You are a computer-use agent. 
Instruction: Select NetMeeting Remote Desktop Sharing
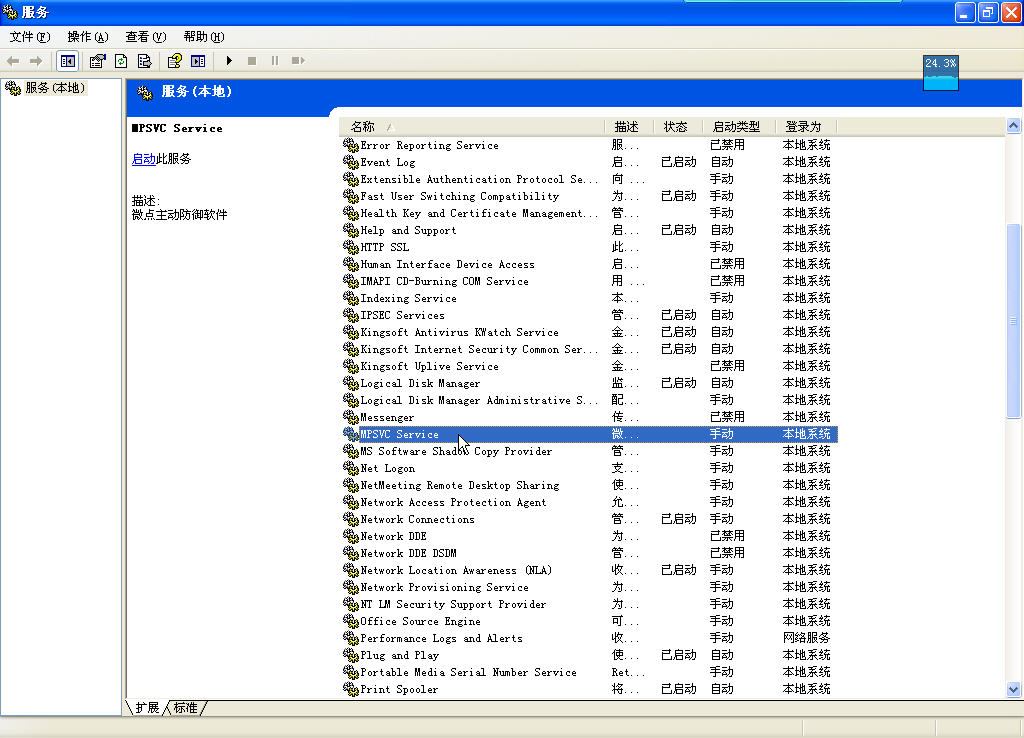(588, 485)
